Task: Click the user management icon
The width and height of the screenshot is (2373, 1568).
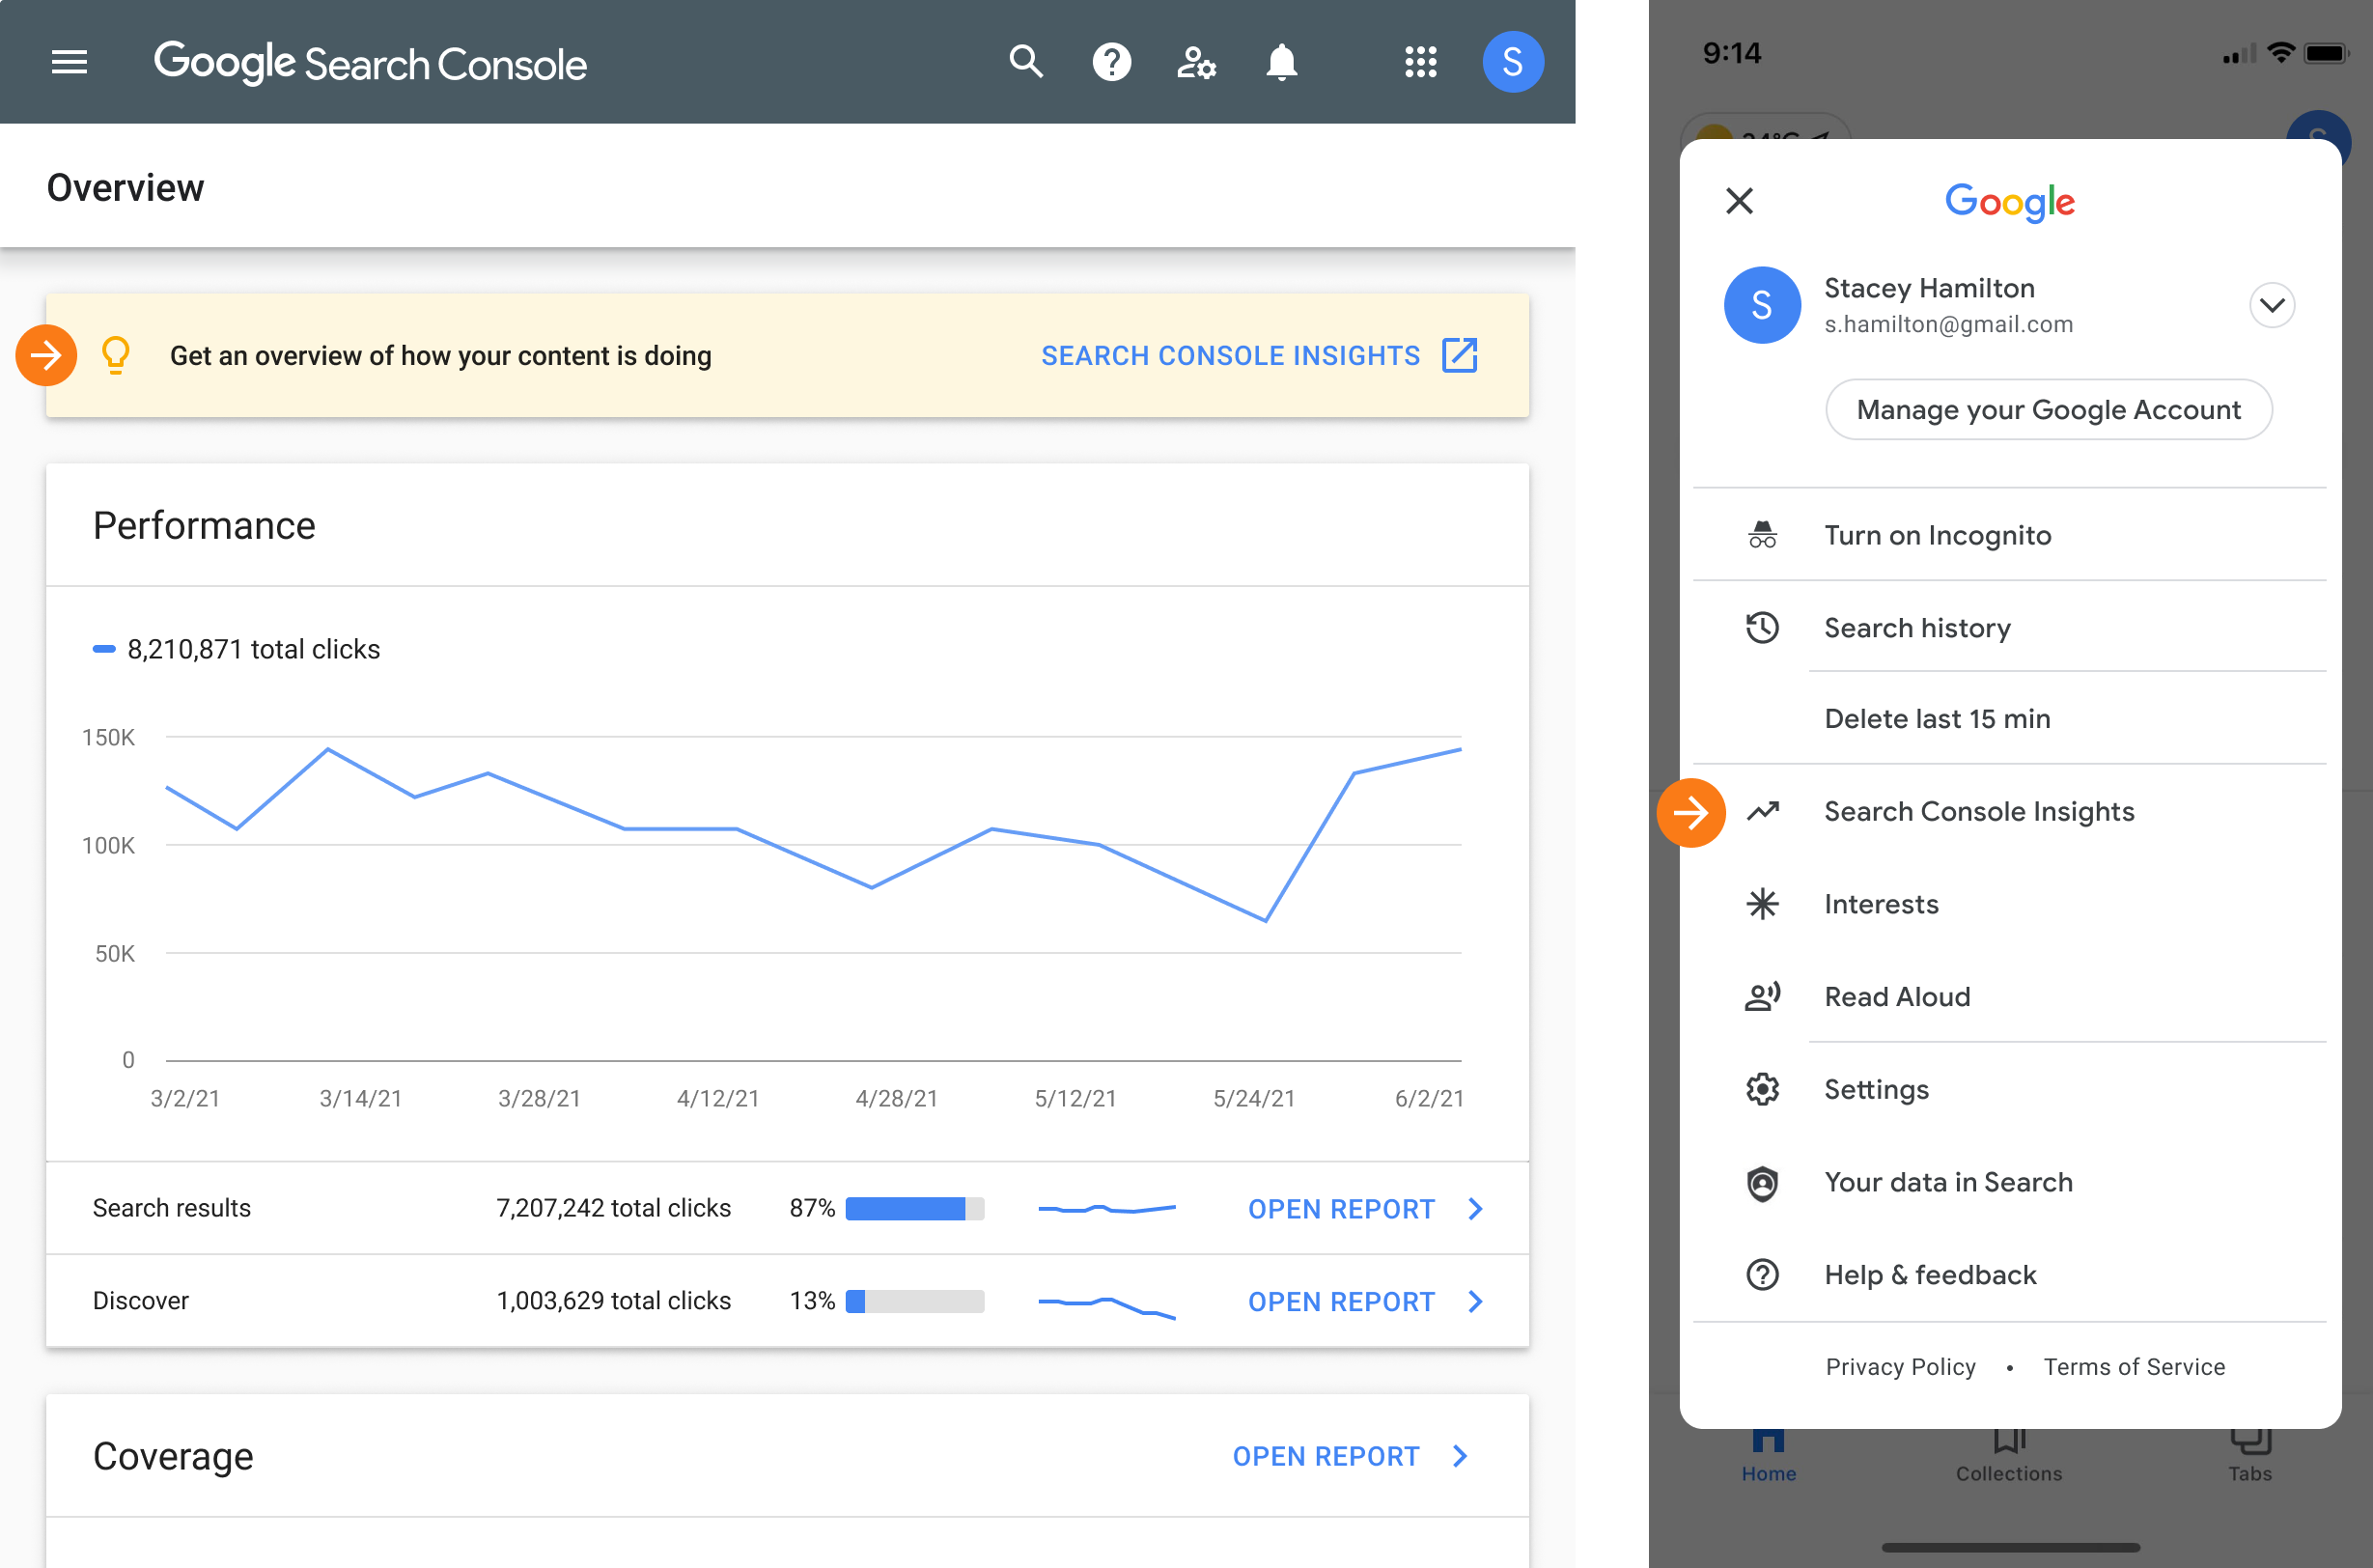Action: 1197,61
